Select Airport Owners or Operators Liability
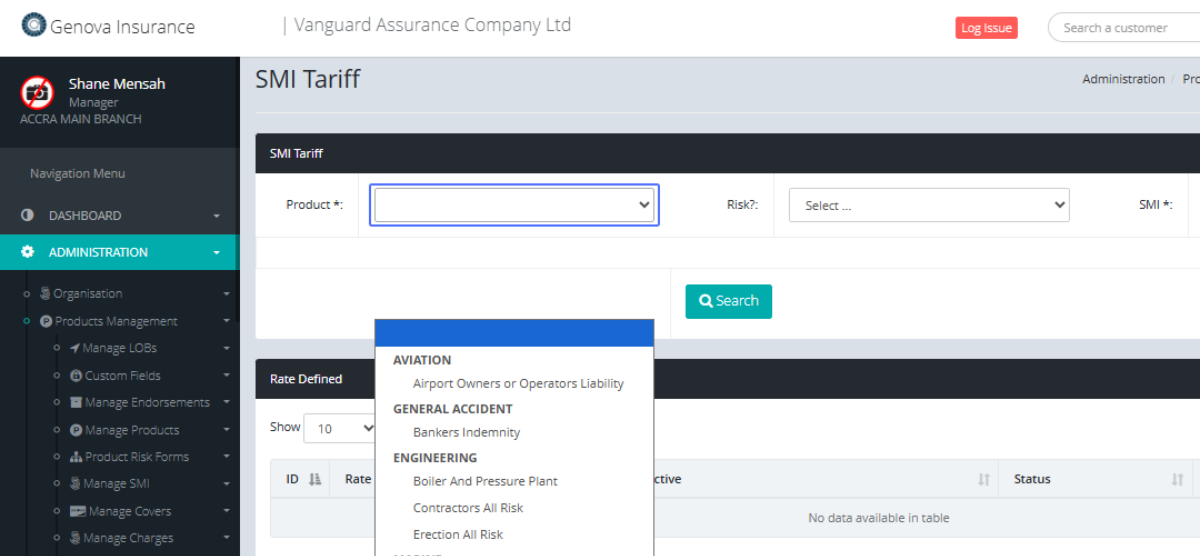Image resolution: width=1200 pixels, height=556 pixels. [x=518, y=384]
